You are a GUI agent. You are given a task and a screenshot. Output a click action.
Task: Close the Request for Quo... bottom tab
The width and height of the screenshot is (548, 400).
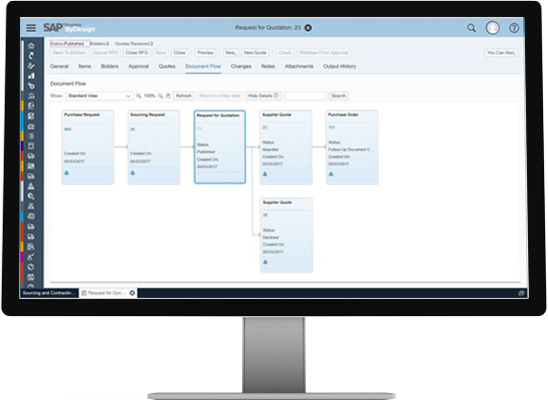click(x=132, y=293)
